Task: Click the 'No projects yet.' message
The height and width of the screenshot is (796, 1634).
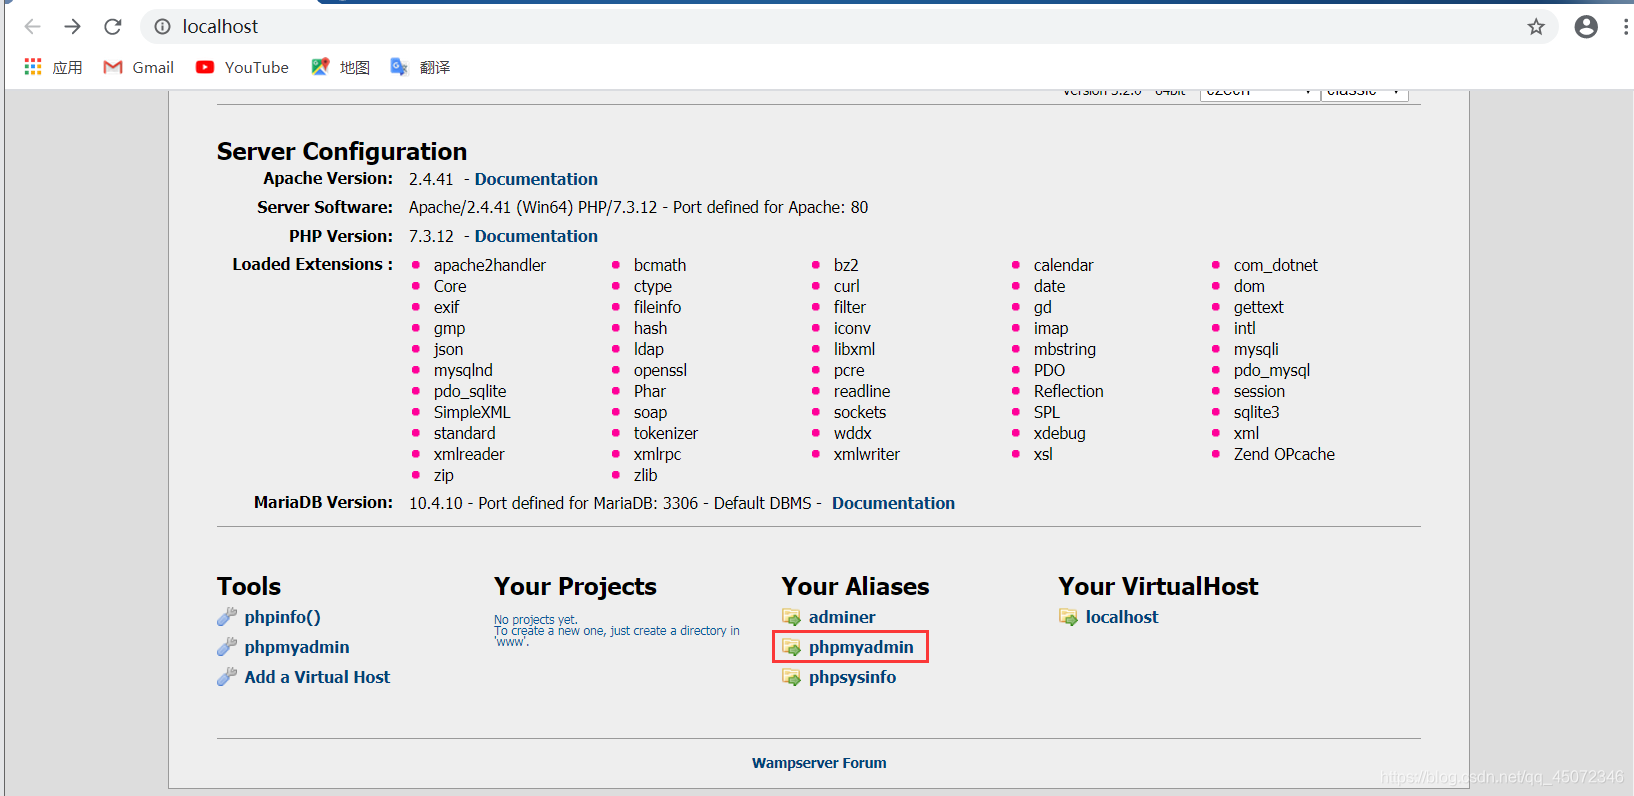Action: 536,620
